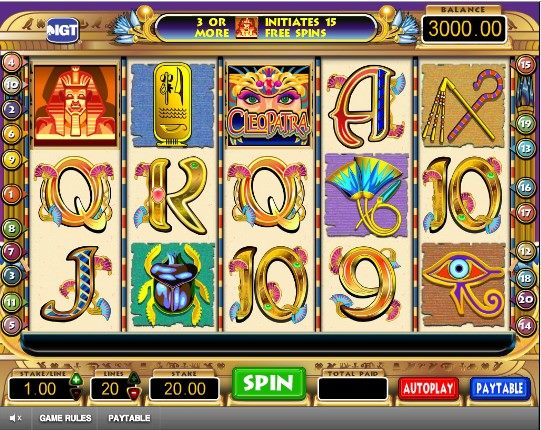Click the scarab beetle symbol
The image size is (541, 430).
[x=173, y=284]
